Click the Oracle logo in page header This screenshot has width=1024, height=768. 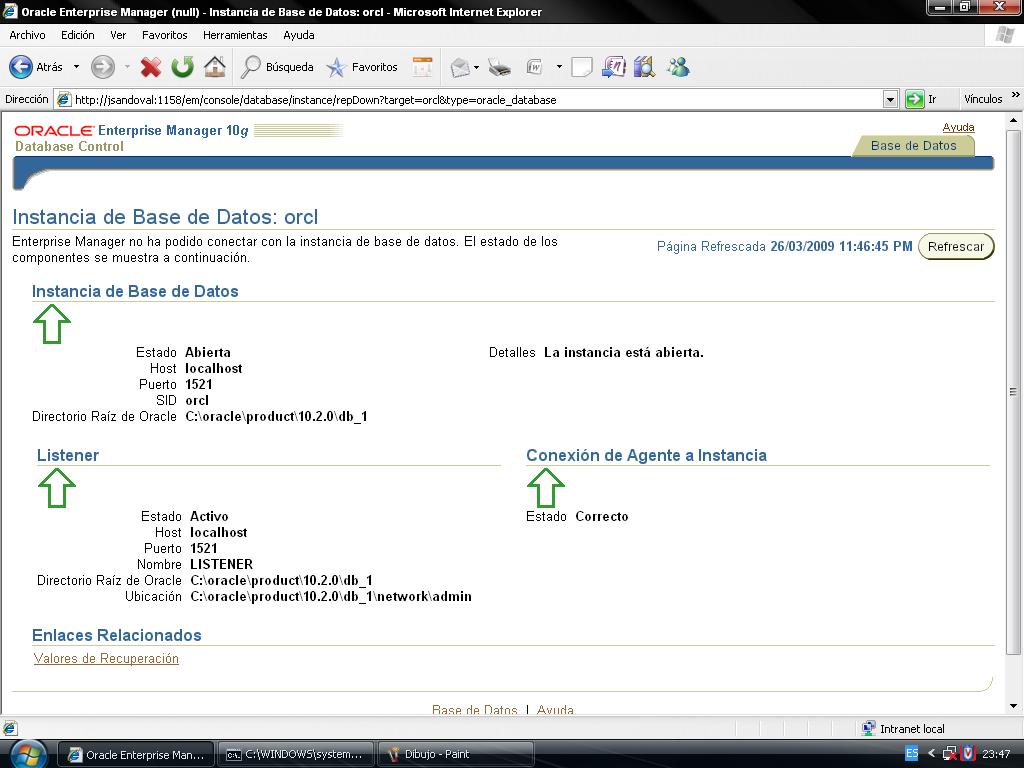54,131
